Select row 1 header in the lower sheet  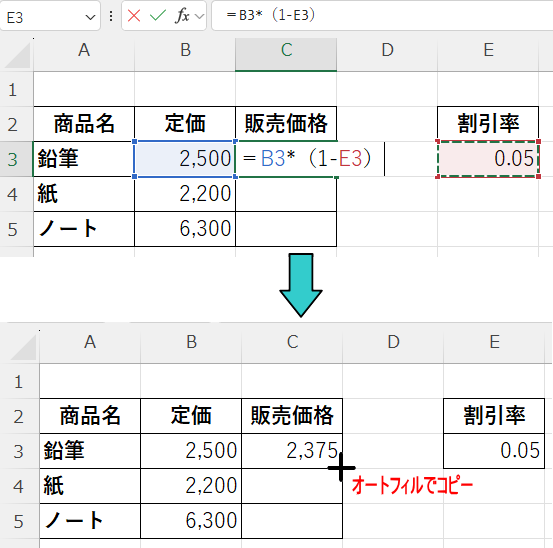[19, 382]
